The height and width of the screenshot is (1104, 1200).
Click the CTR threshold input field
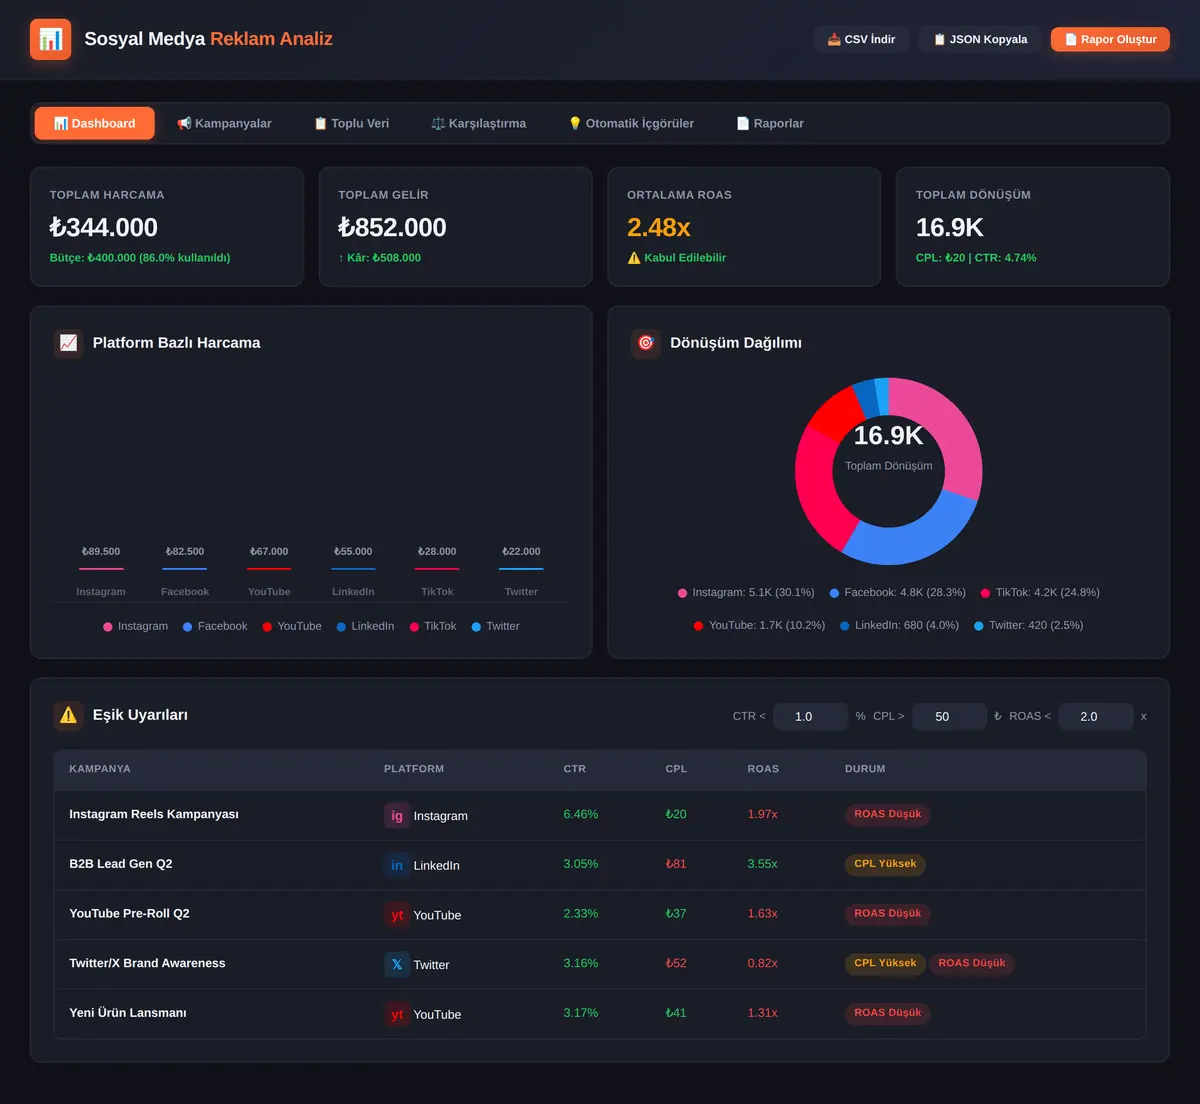810,716
